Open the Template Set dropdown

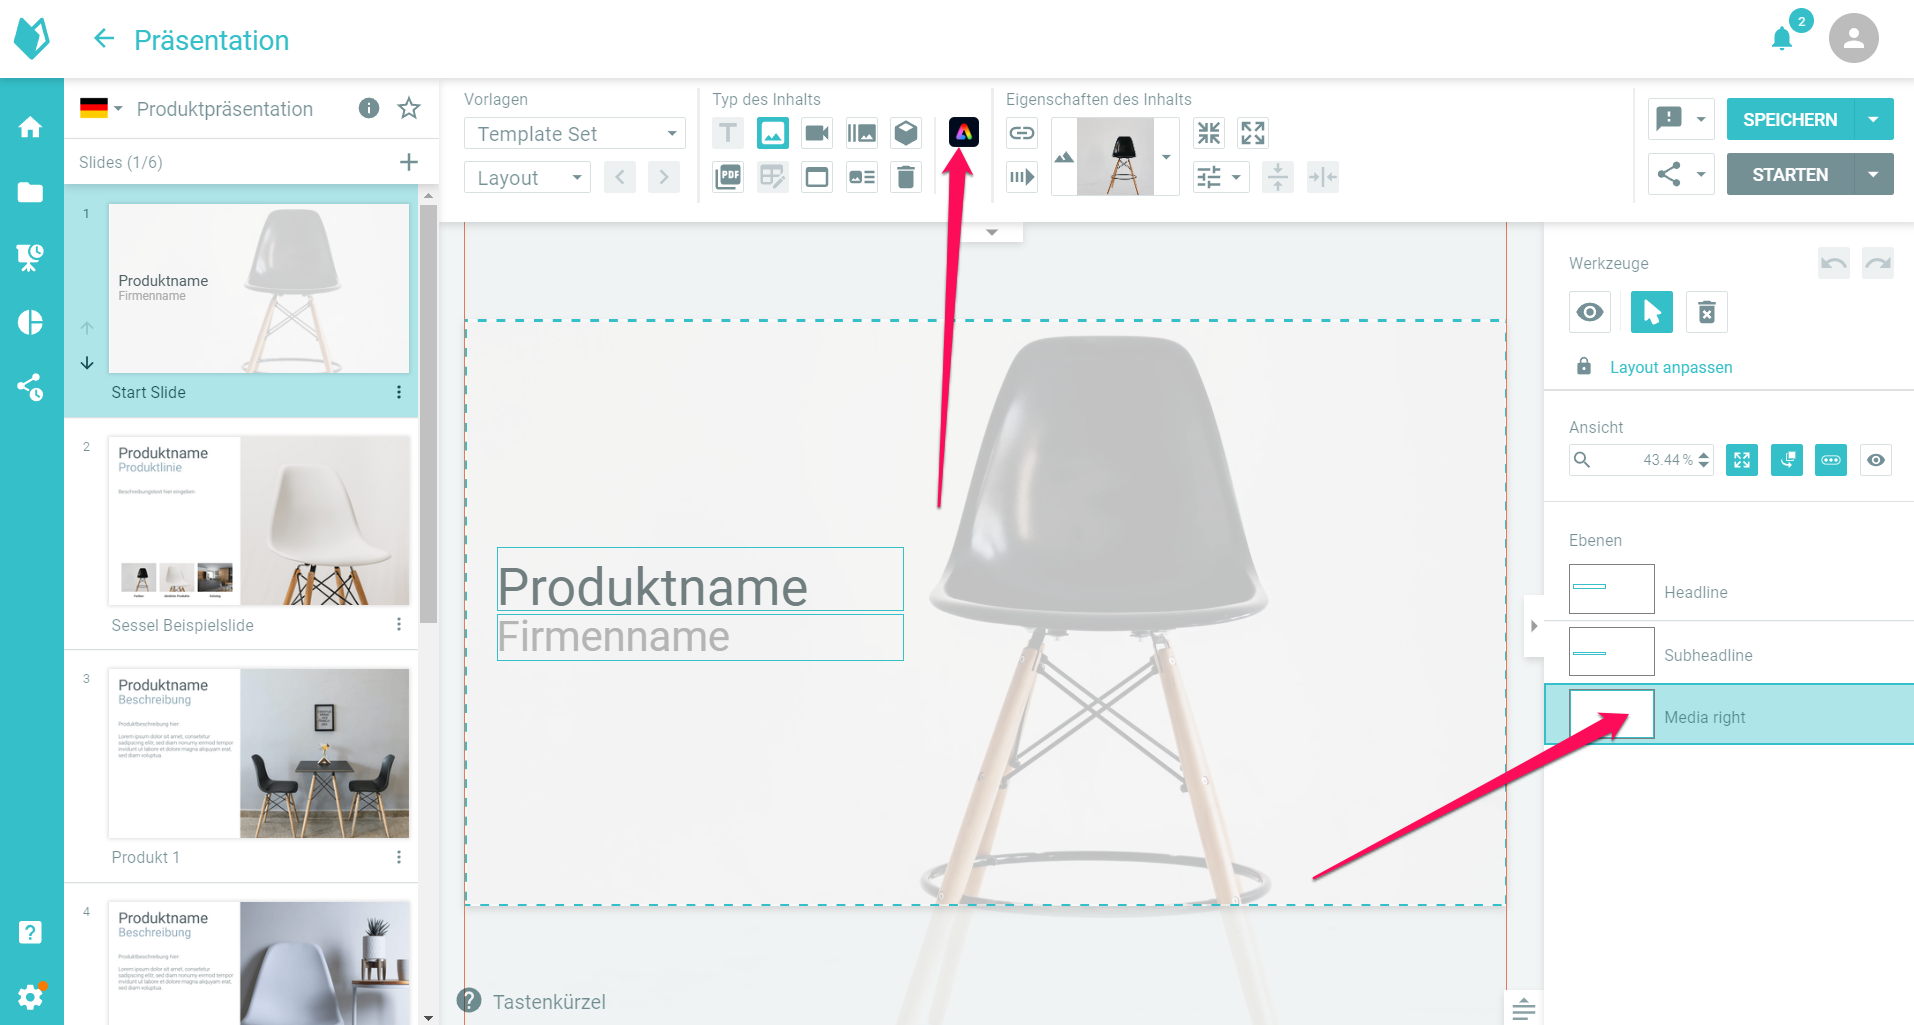click(x=574, y=133)
